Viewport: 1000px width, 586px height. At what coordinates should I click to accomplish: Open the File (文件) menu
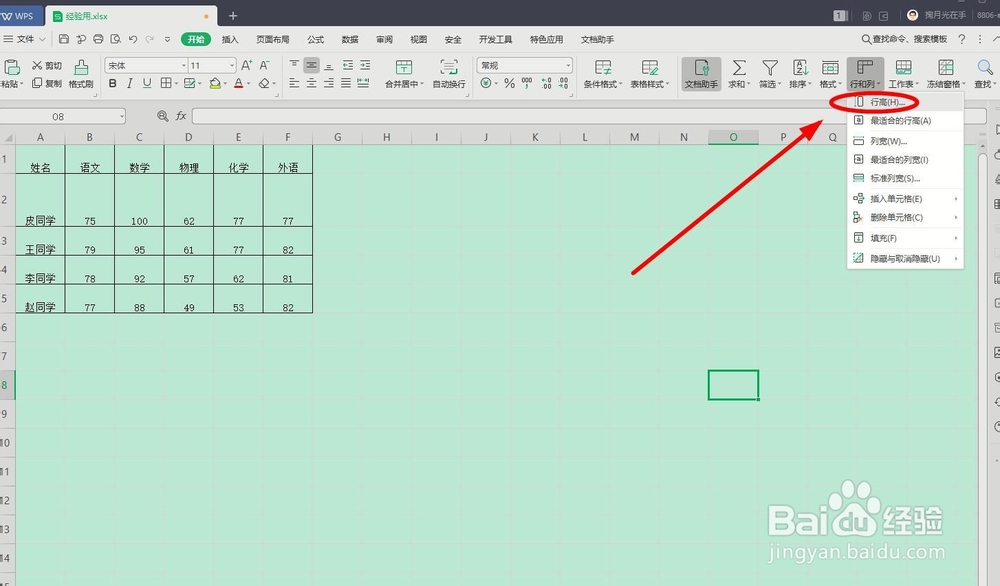[24, 39]
